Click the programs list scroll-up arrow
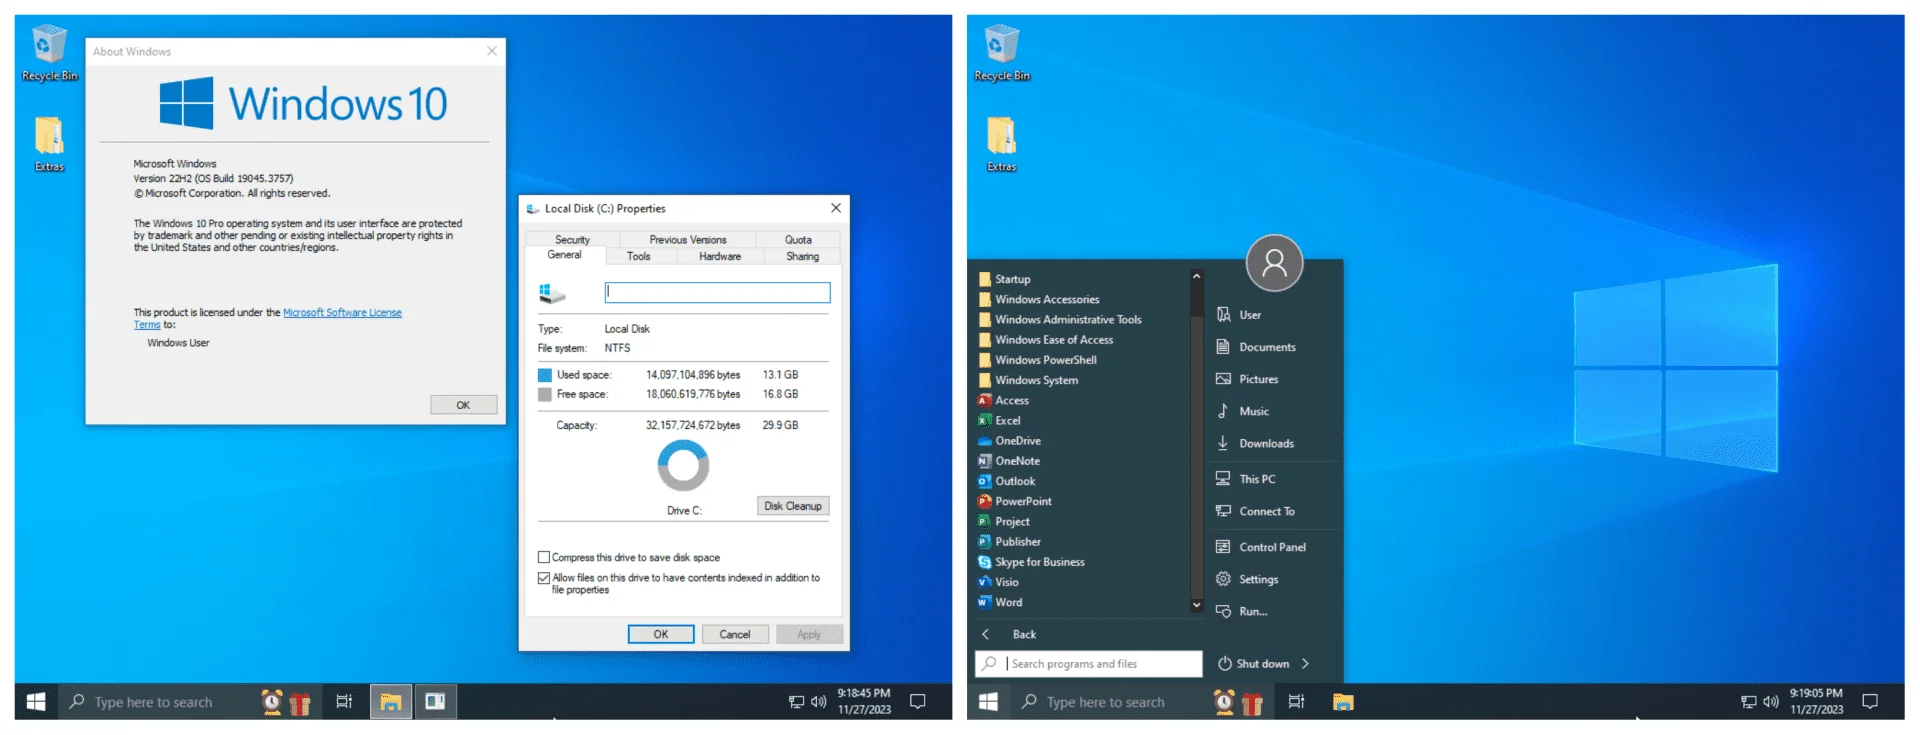The image size is (1920, 735). click(x=1196, y=276)
